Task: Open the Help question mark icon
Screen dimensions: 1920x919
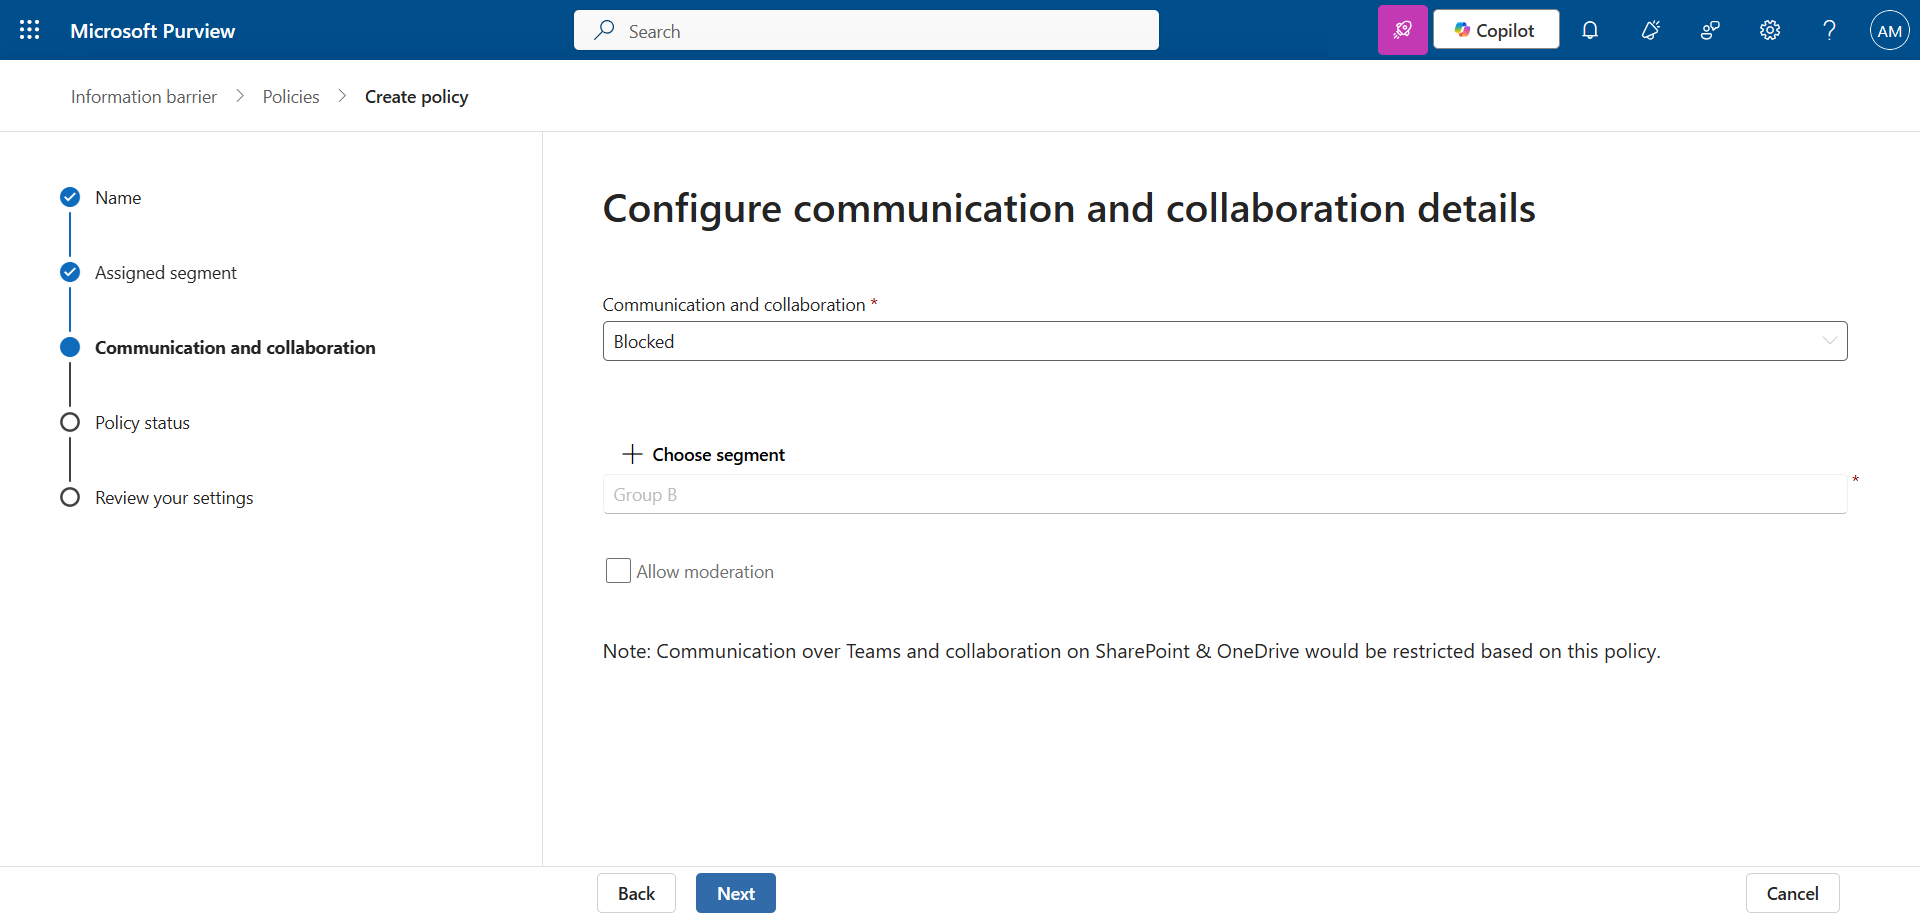Action: [1829, 30]
